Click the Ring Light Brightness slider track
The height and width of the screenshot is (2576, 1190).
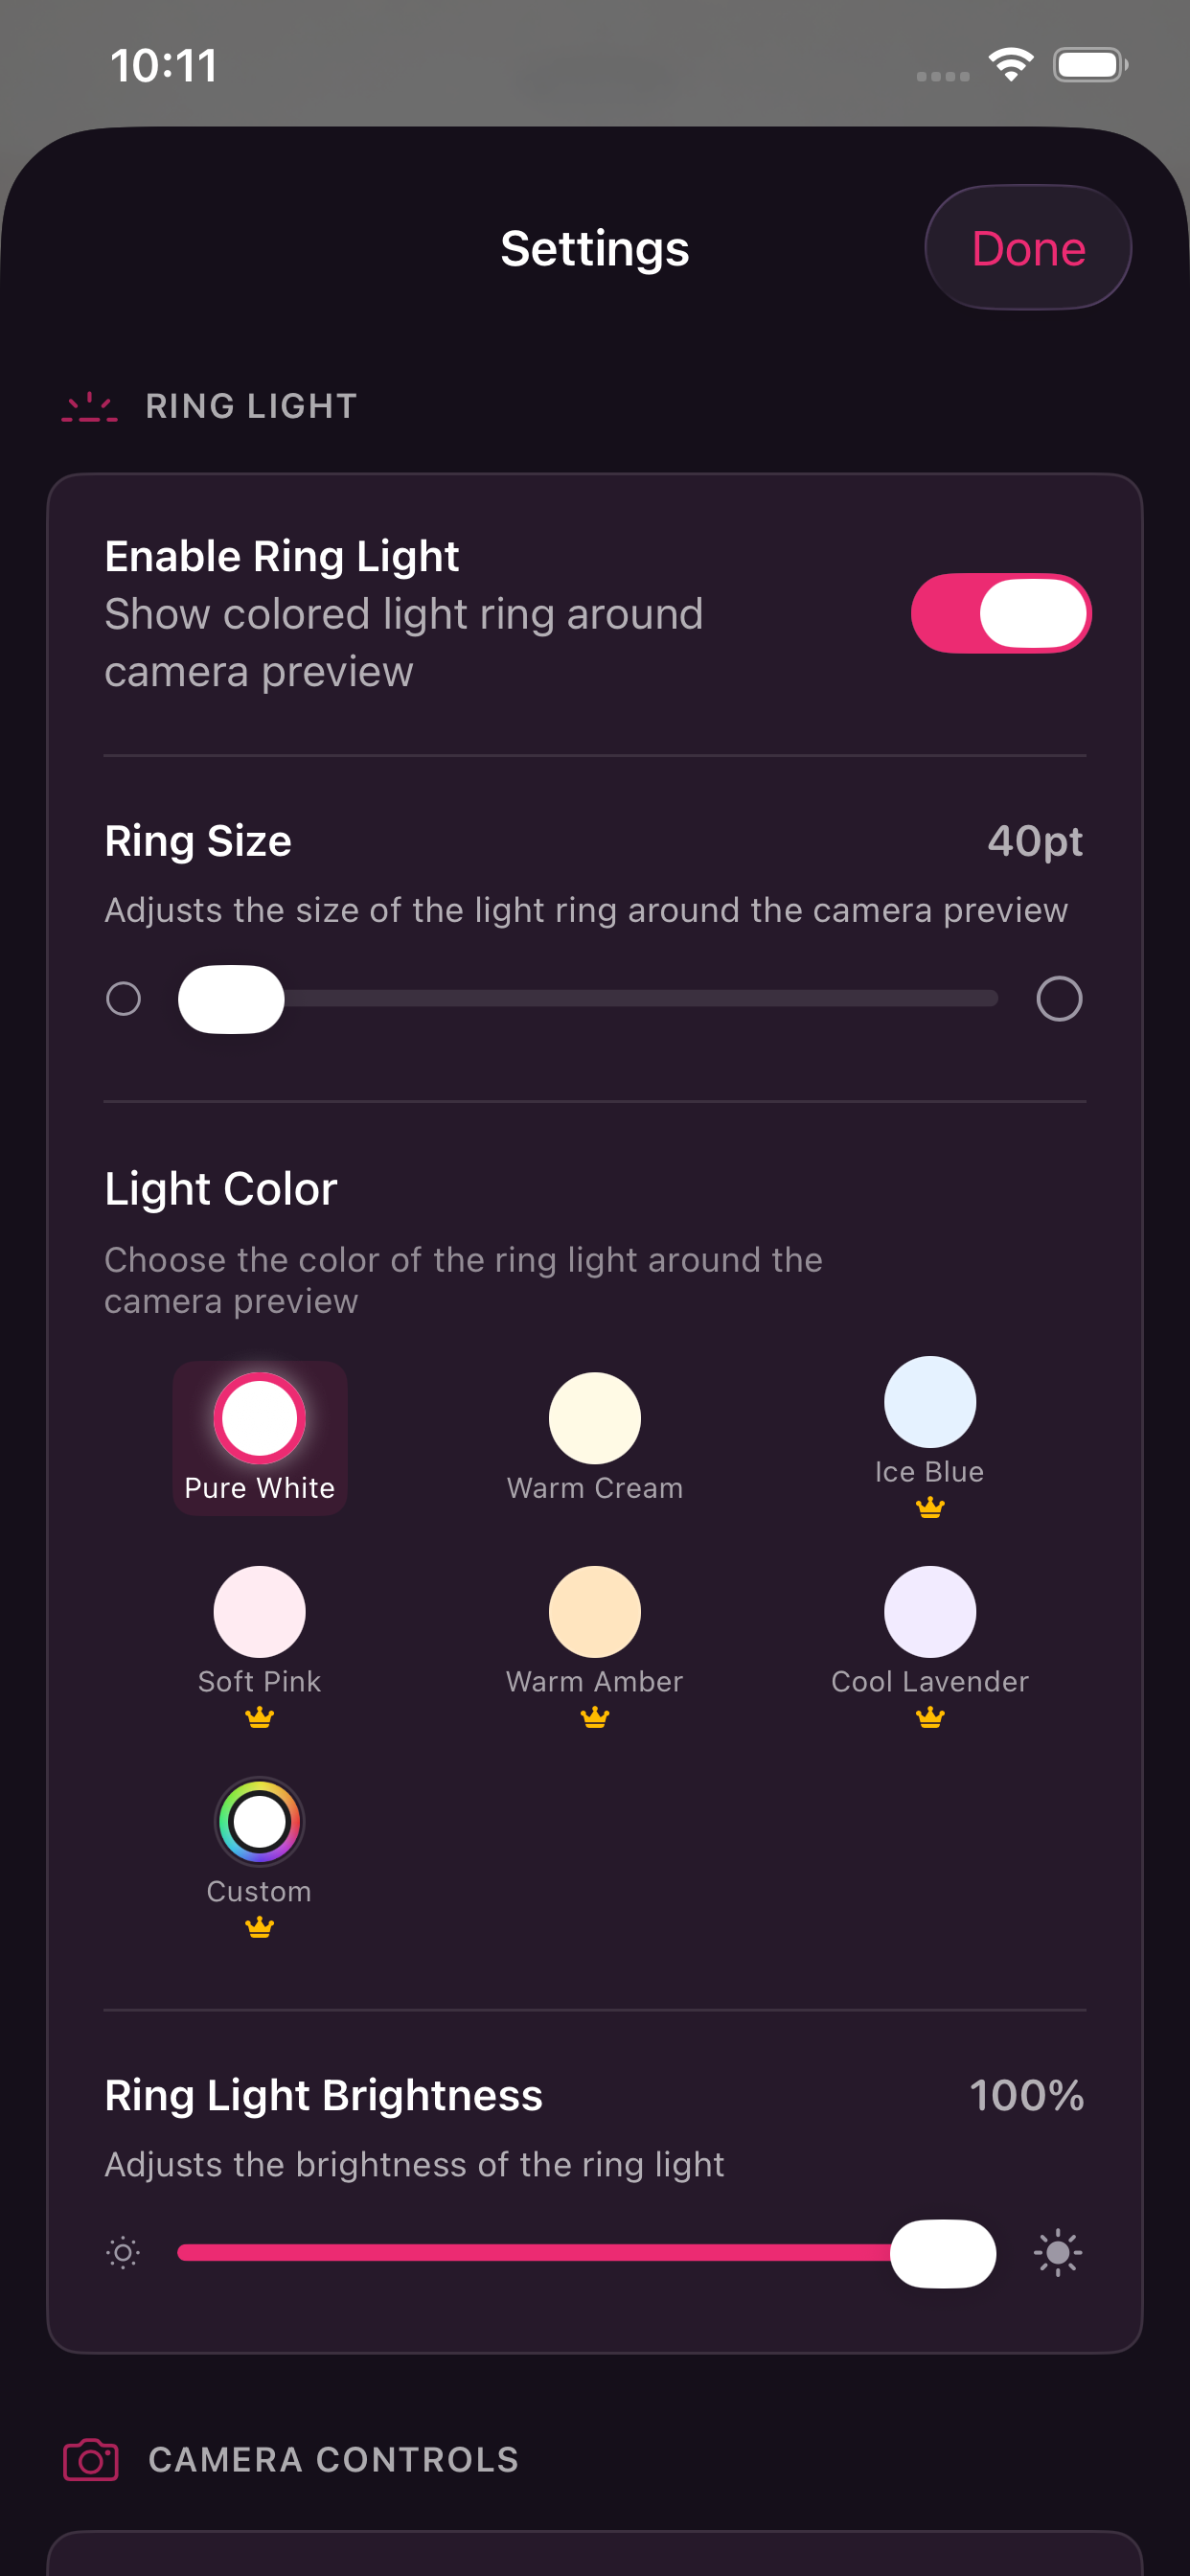[530, 2252]
